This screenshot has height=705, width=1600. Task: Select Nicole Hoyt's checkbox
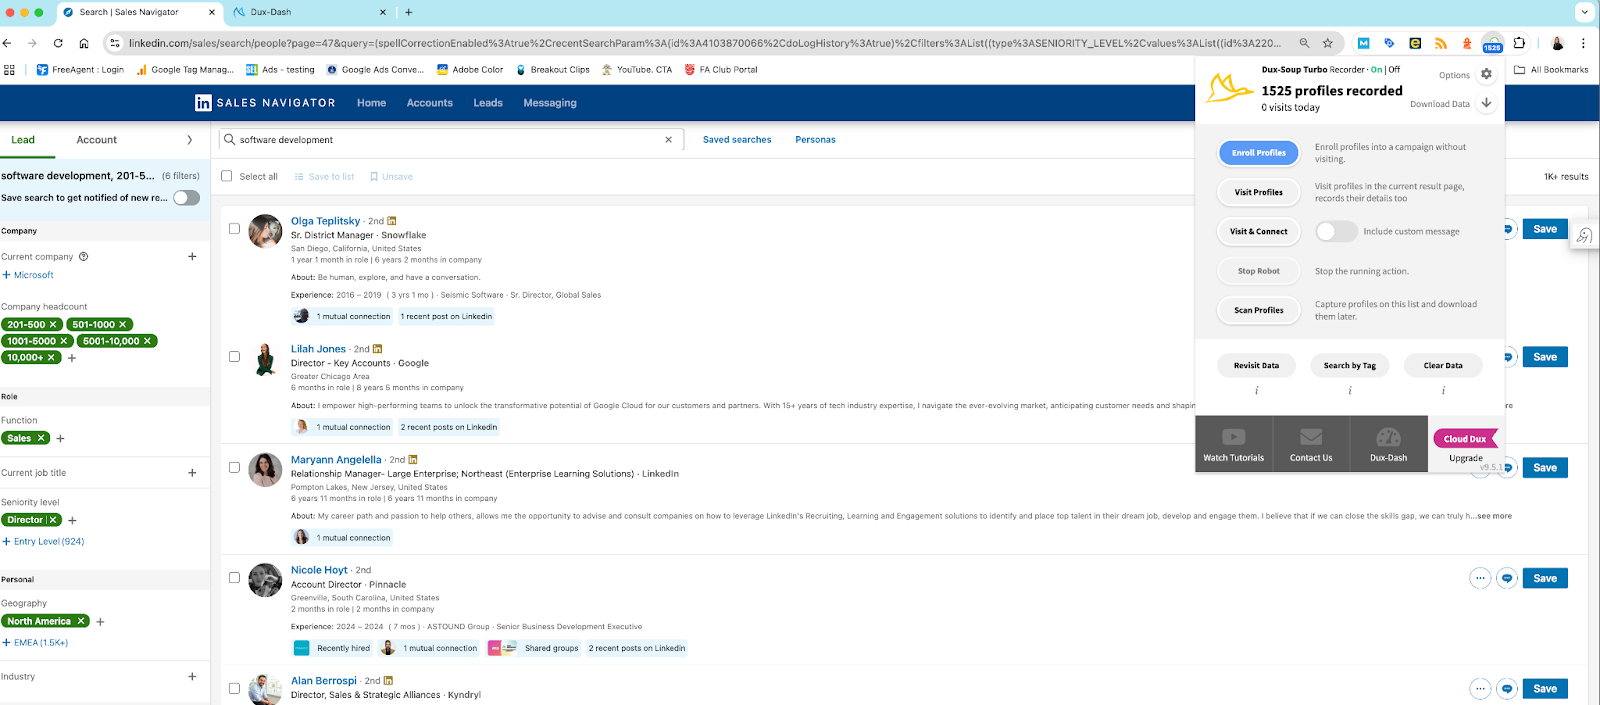(234, 578)
